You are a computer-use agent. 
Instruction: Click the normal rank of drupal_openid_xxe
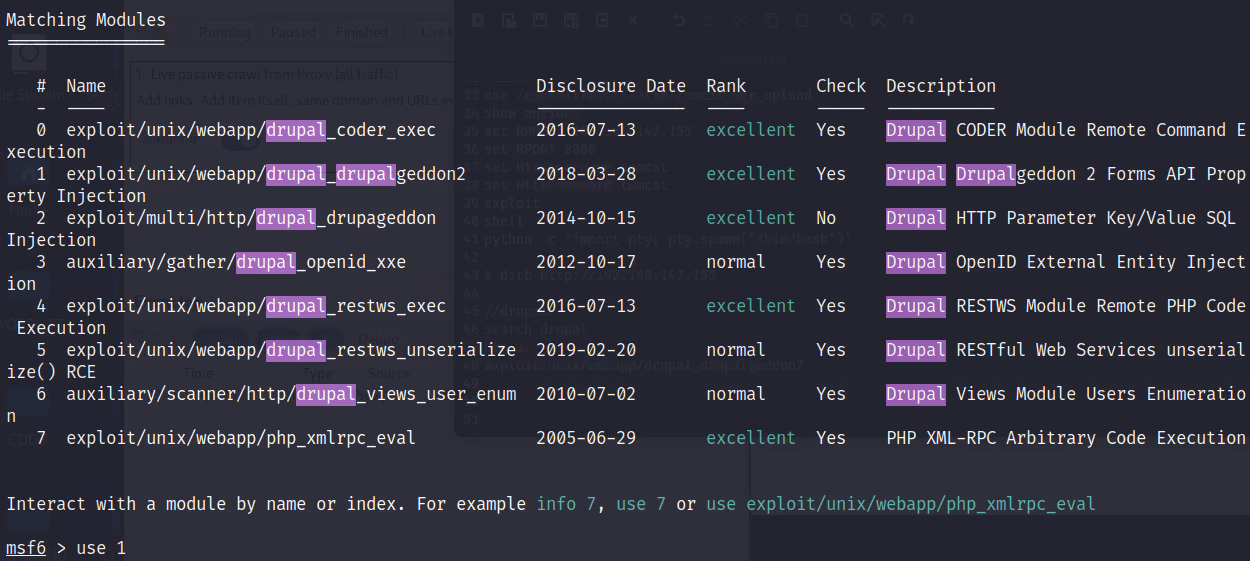736,262
